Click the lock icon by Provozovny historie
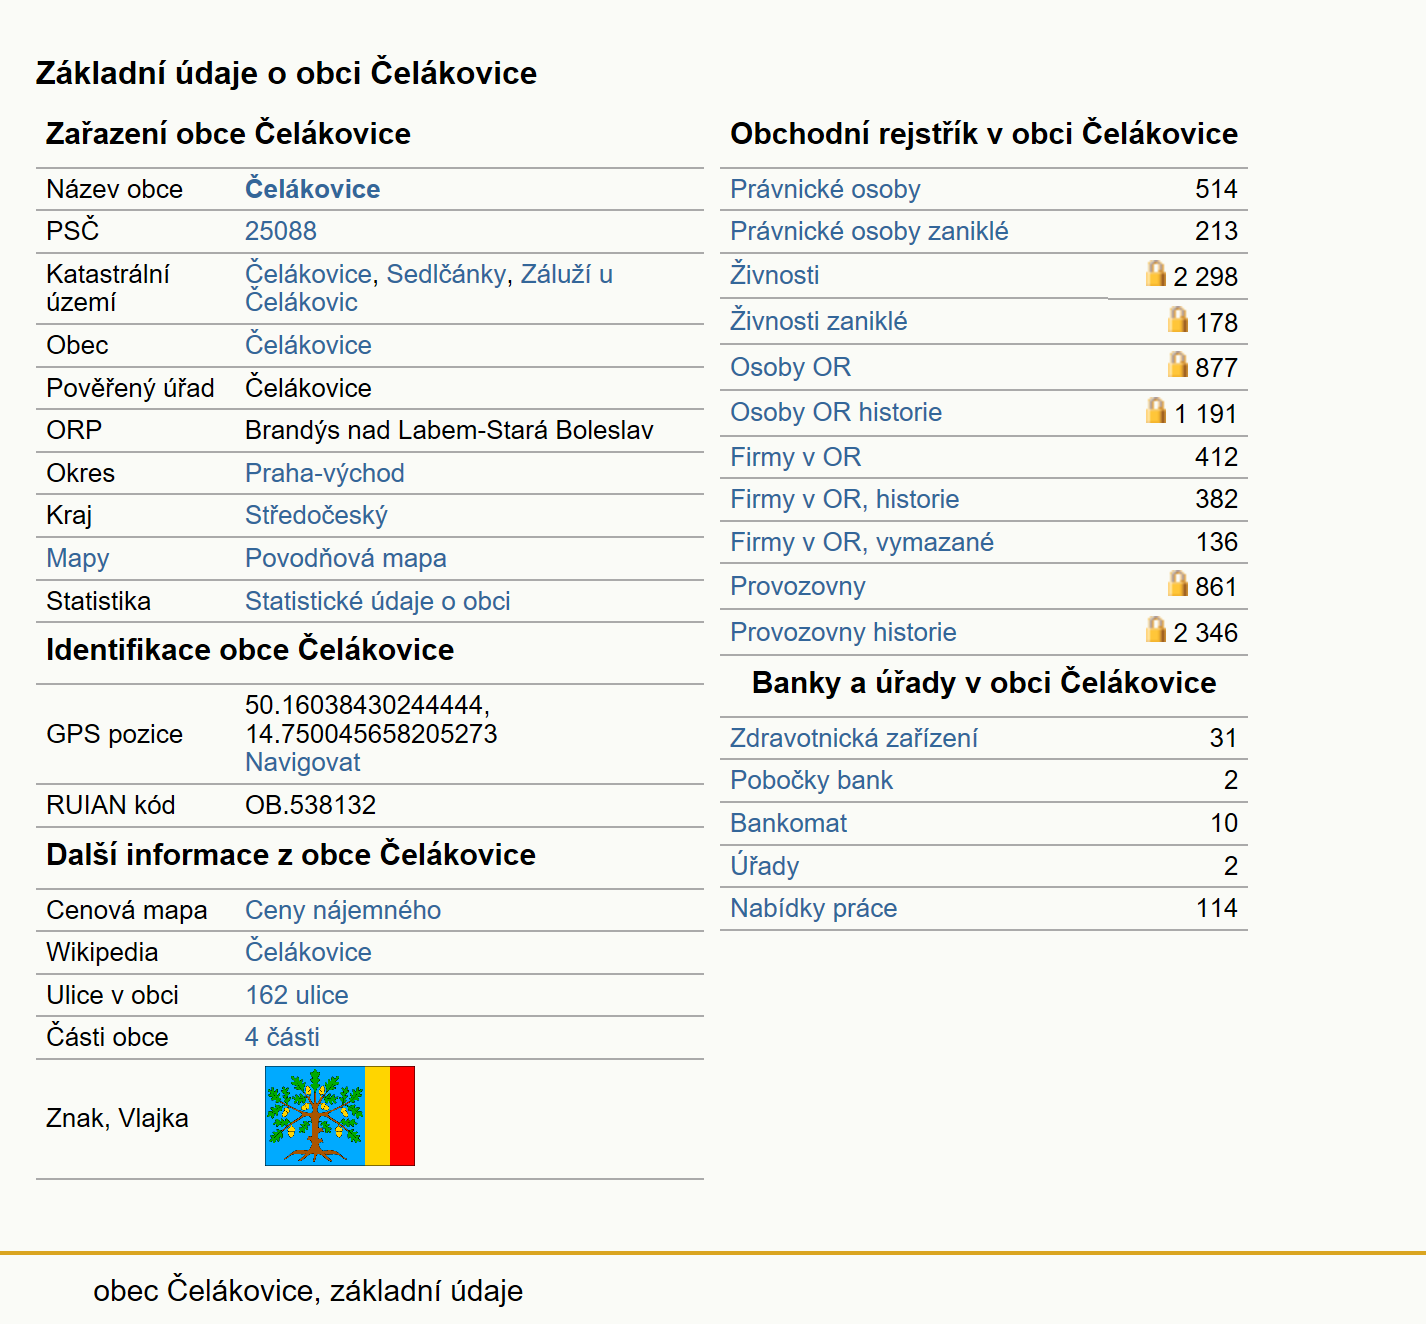 [x=1156, y=629]
